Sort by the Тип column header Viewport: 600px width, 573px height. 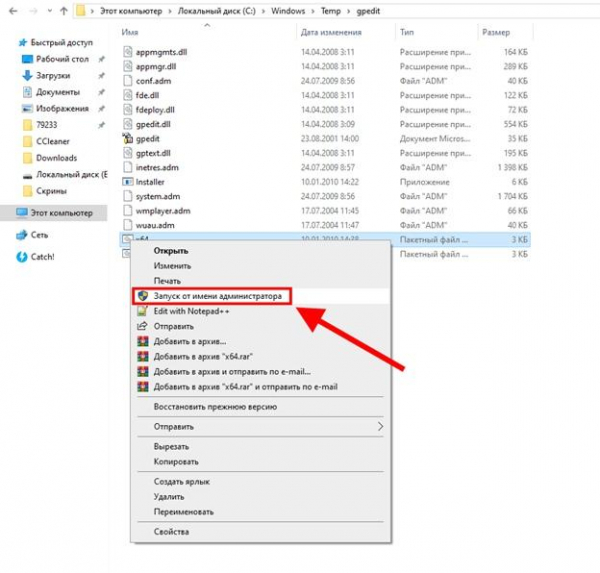coord(407,32)
